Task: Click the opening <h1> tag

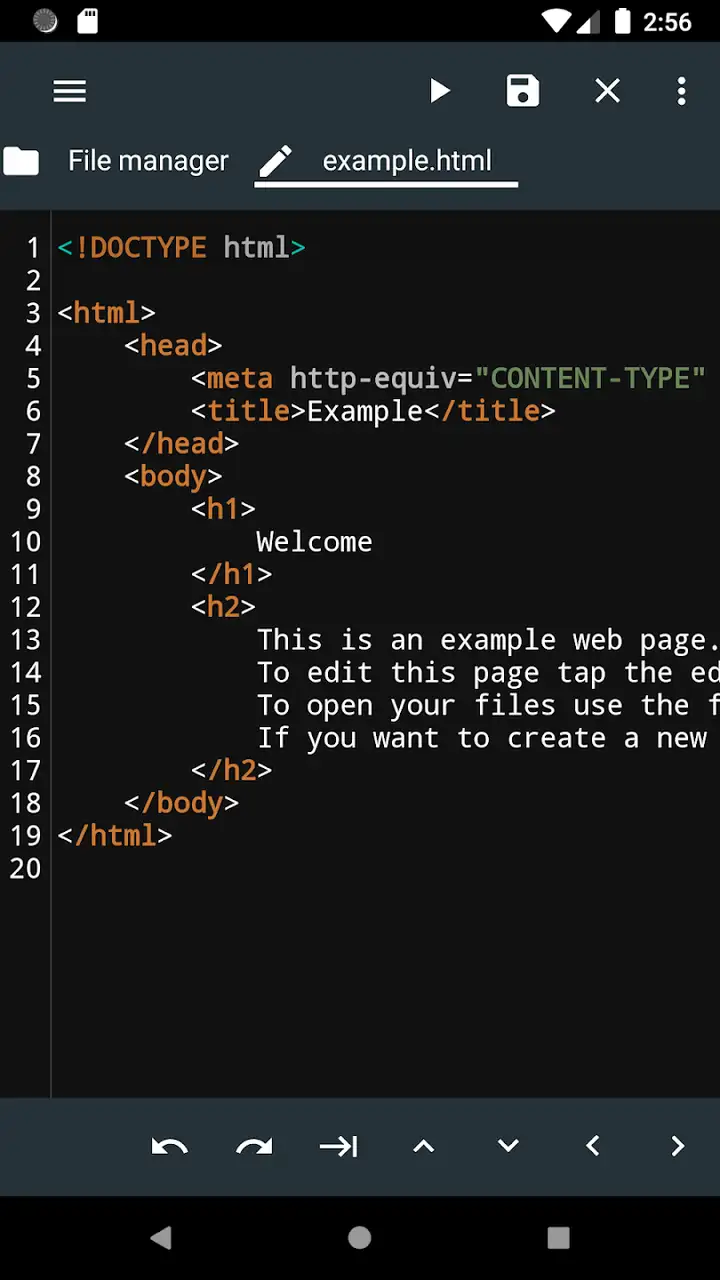Action: pos(223,509)
